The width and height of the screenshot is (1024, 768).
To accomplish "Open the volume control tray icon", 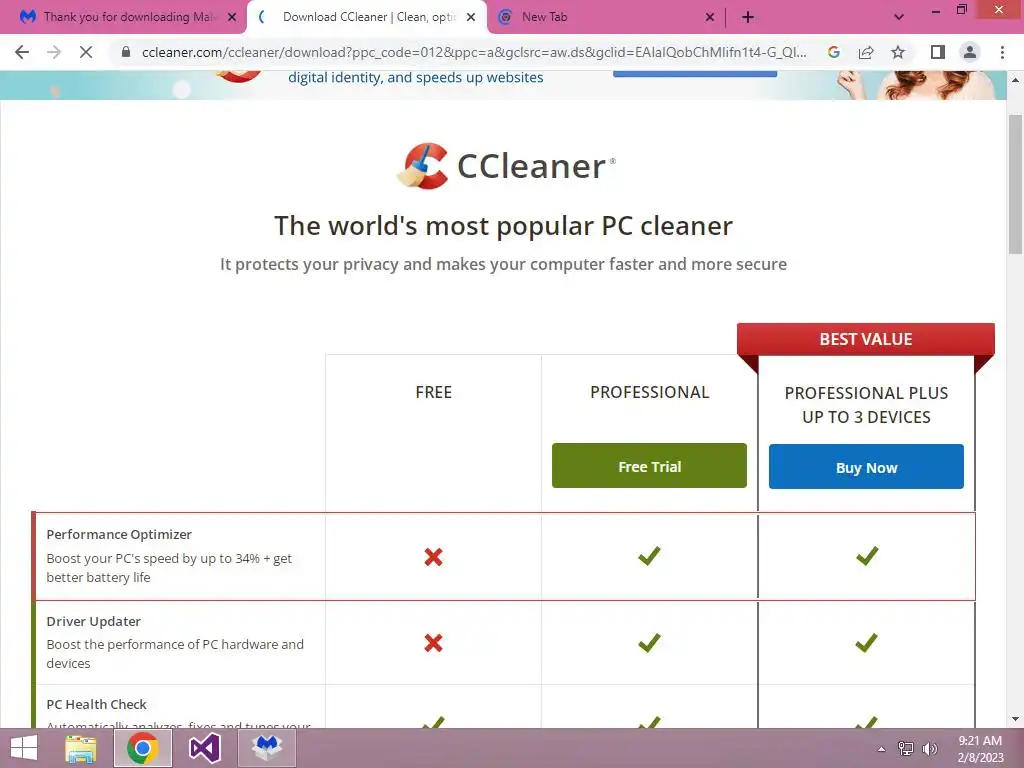I will (929, 748).
